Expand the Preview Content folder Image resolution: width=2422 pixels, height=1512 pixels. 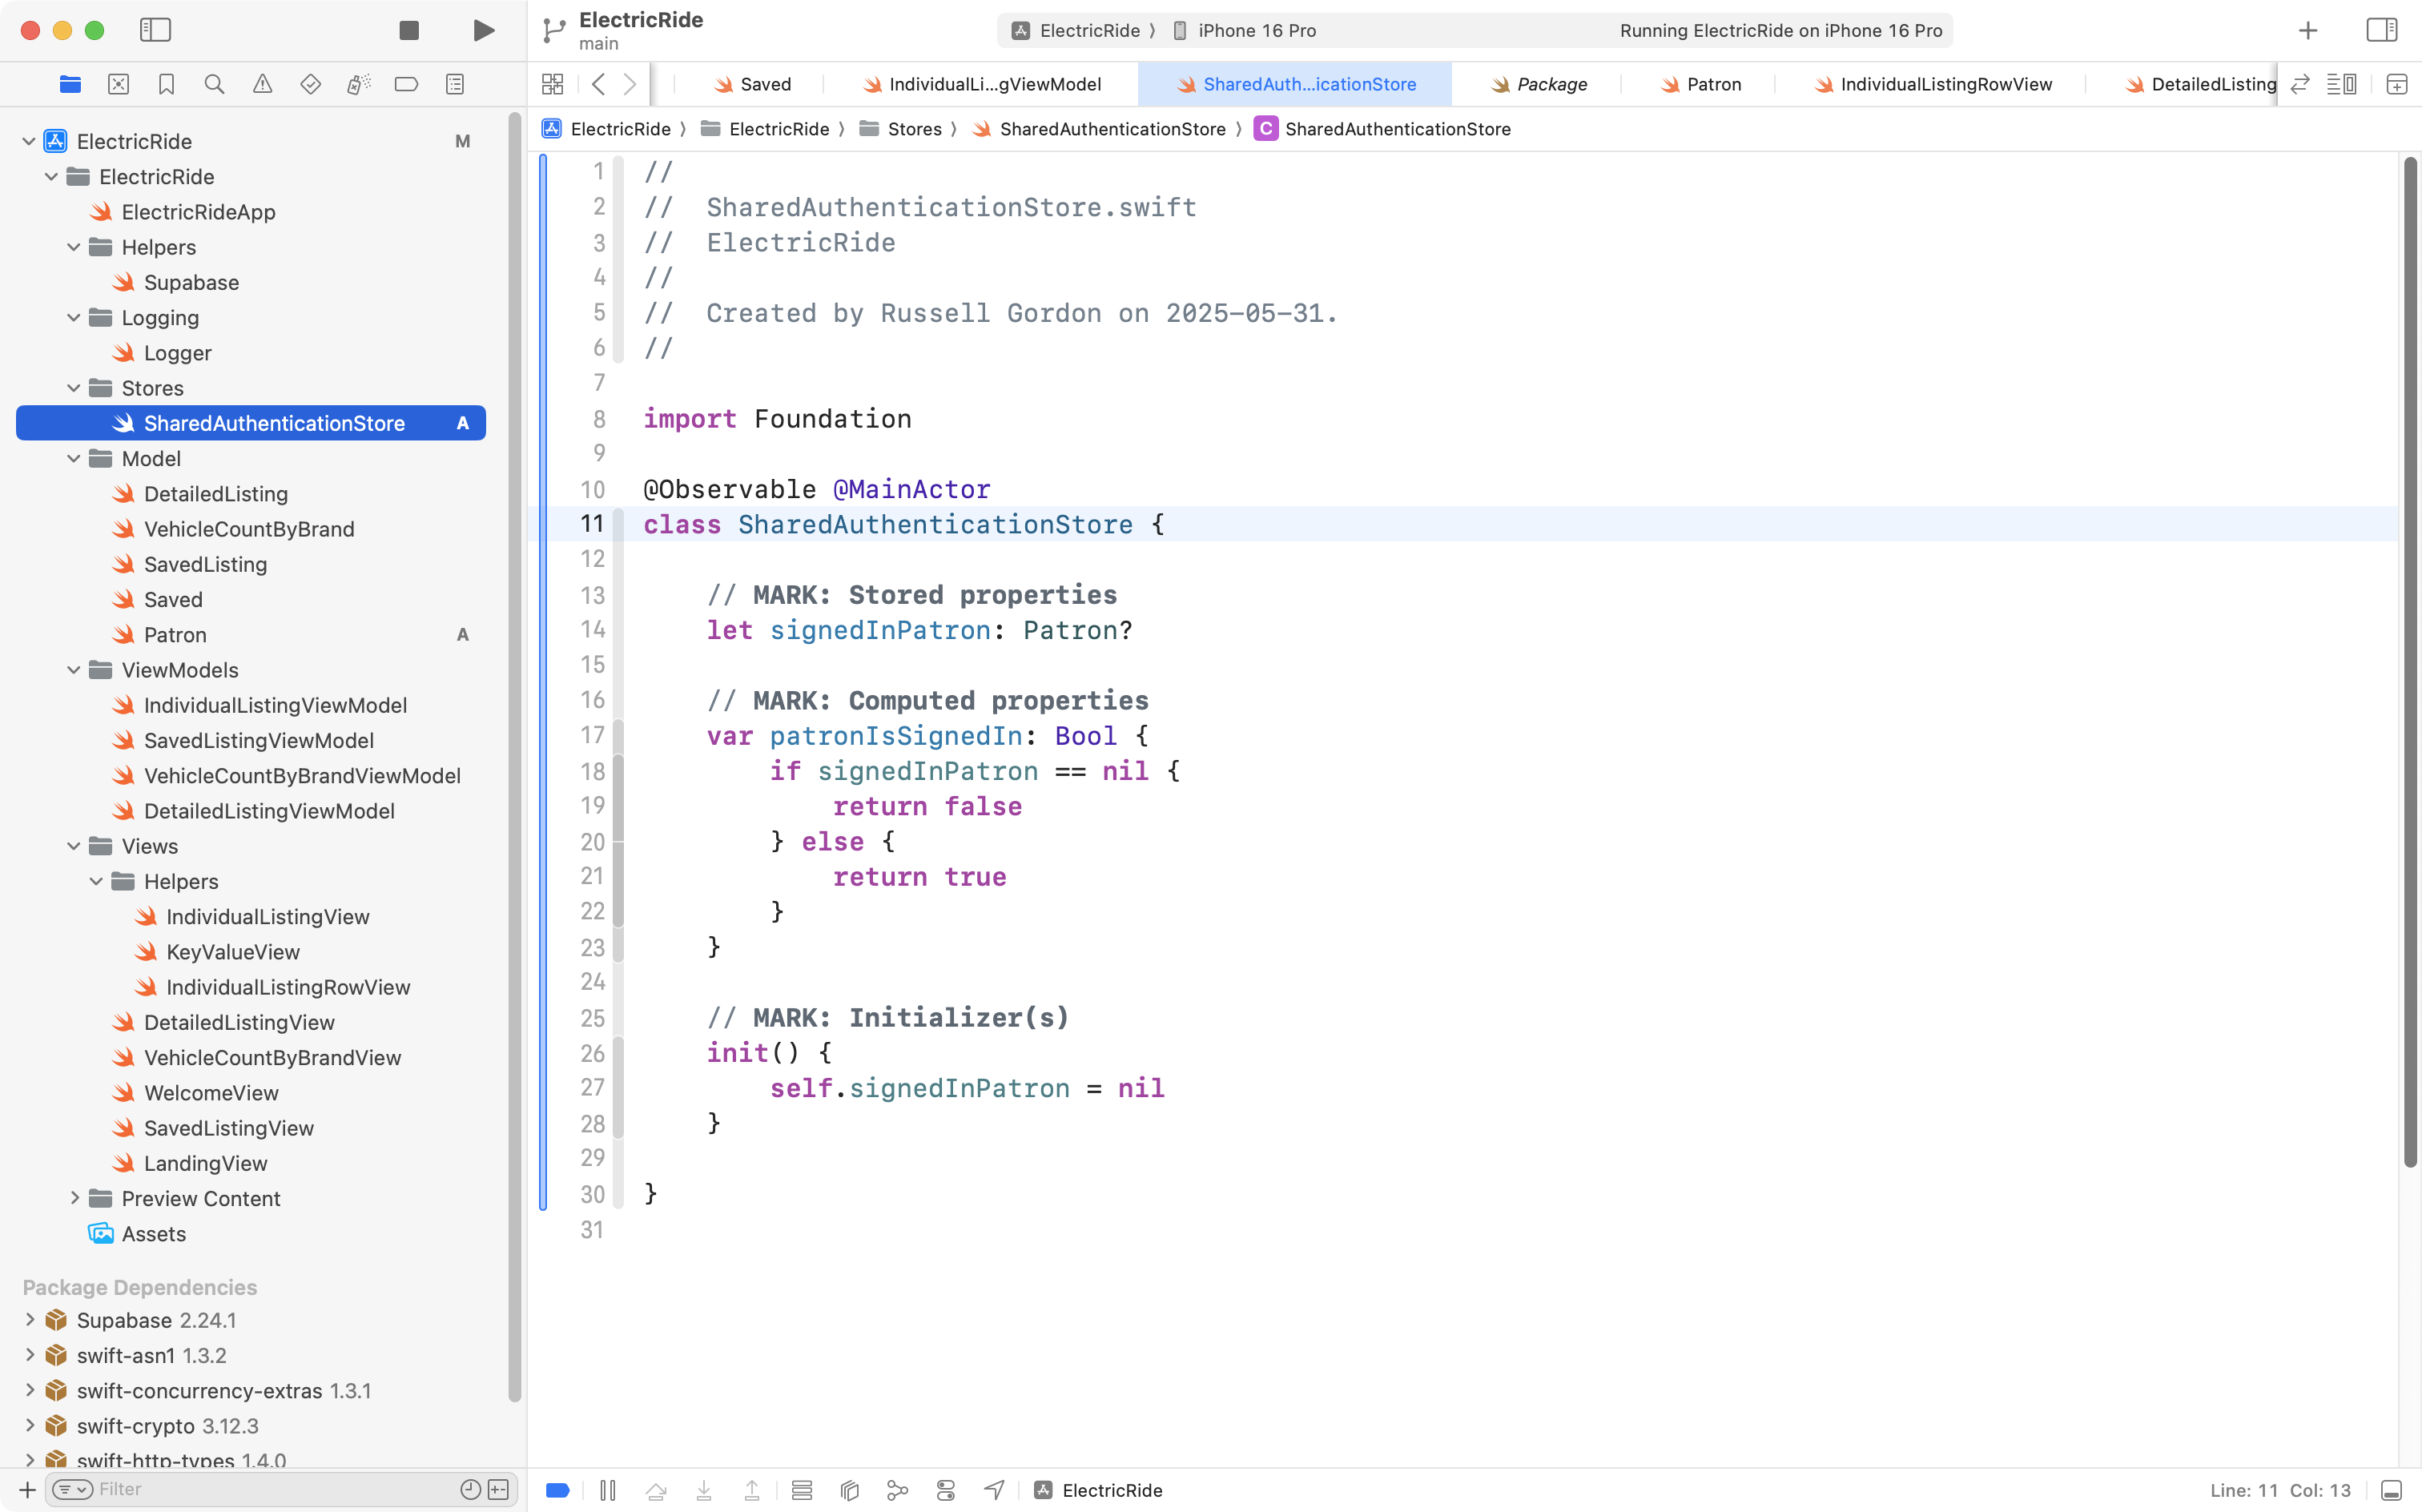(x=74, y=1198)
